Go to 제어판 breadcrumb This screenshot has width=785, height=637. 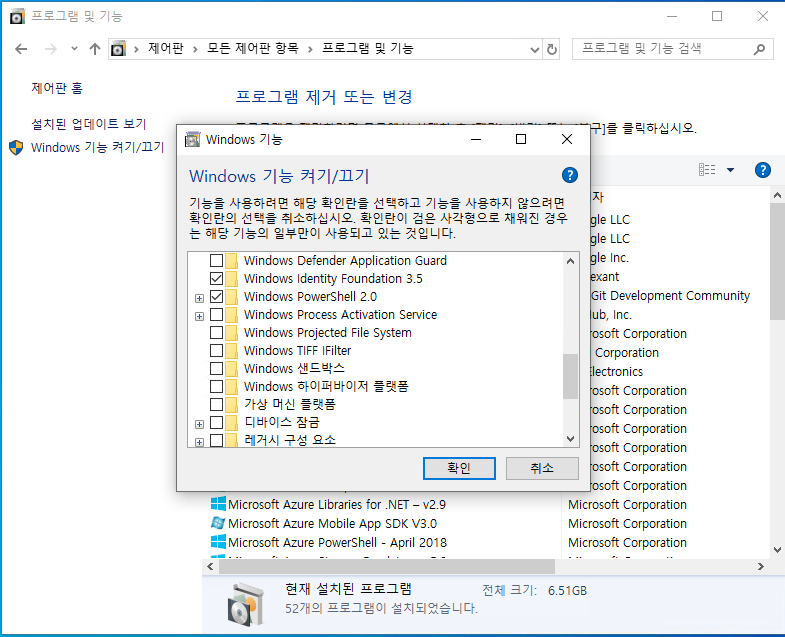coord(166,49)
